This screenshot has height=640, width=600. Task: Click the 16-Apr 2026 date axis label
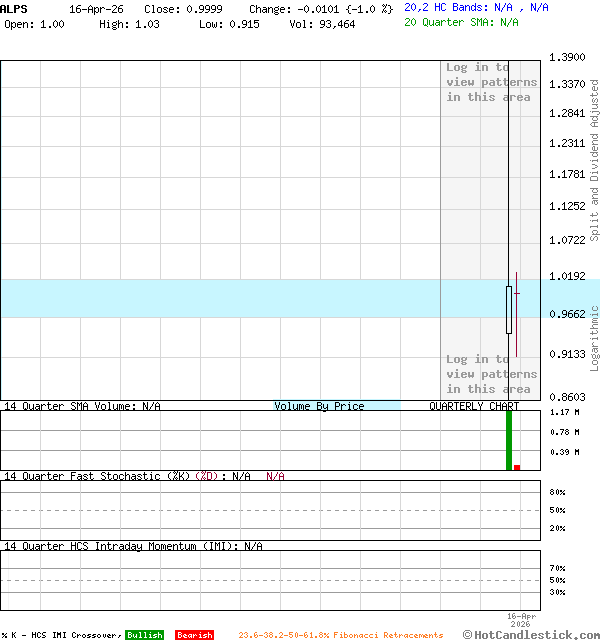[x=522, y=620]
